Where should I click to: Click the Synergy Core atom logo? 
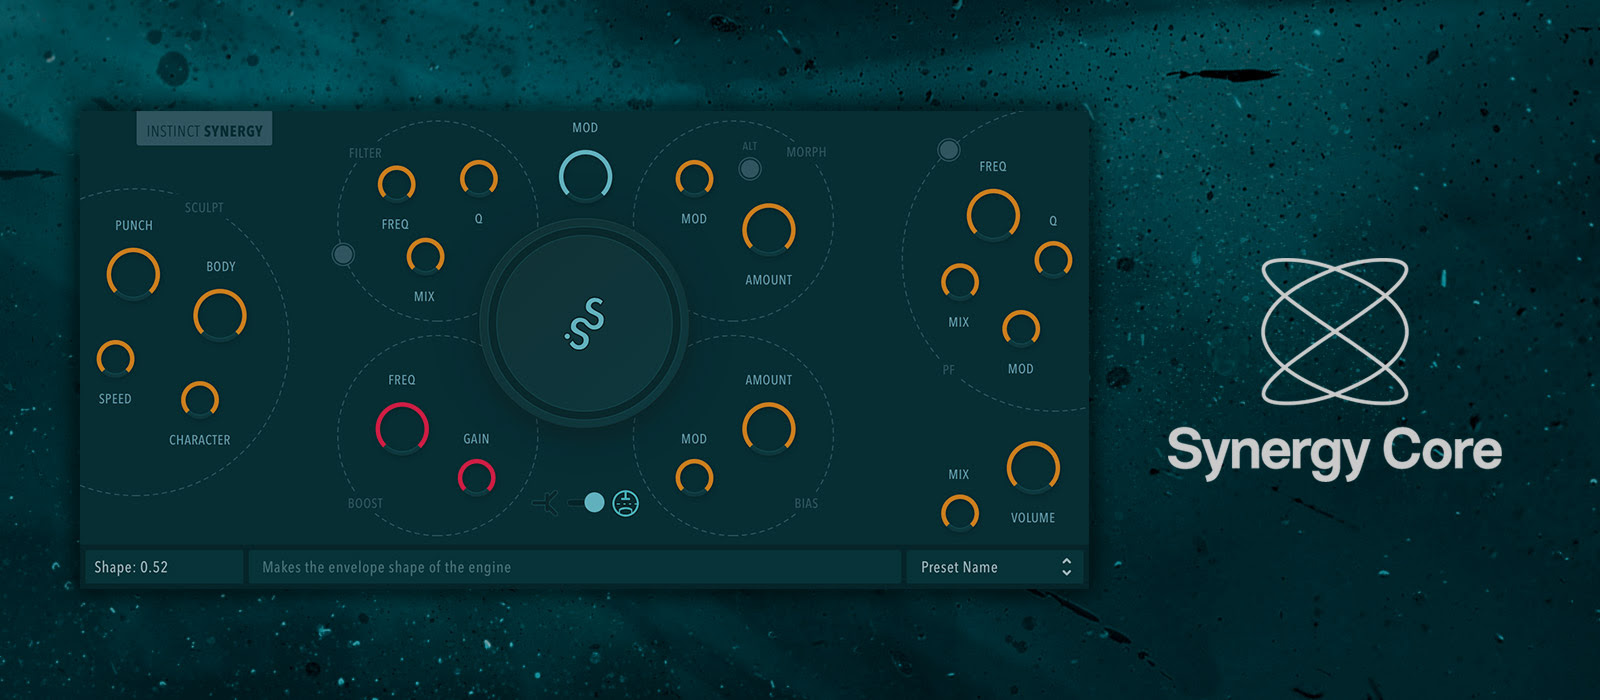coord(1335,331)
